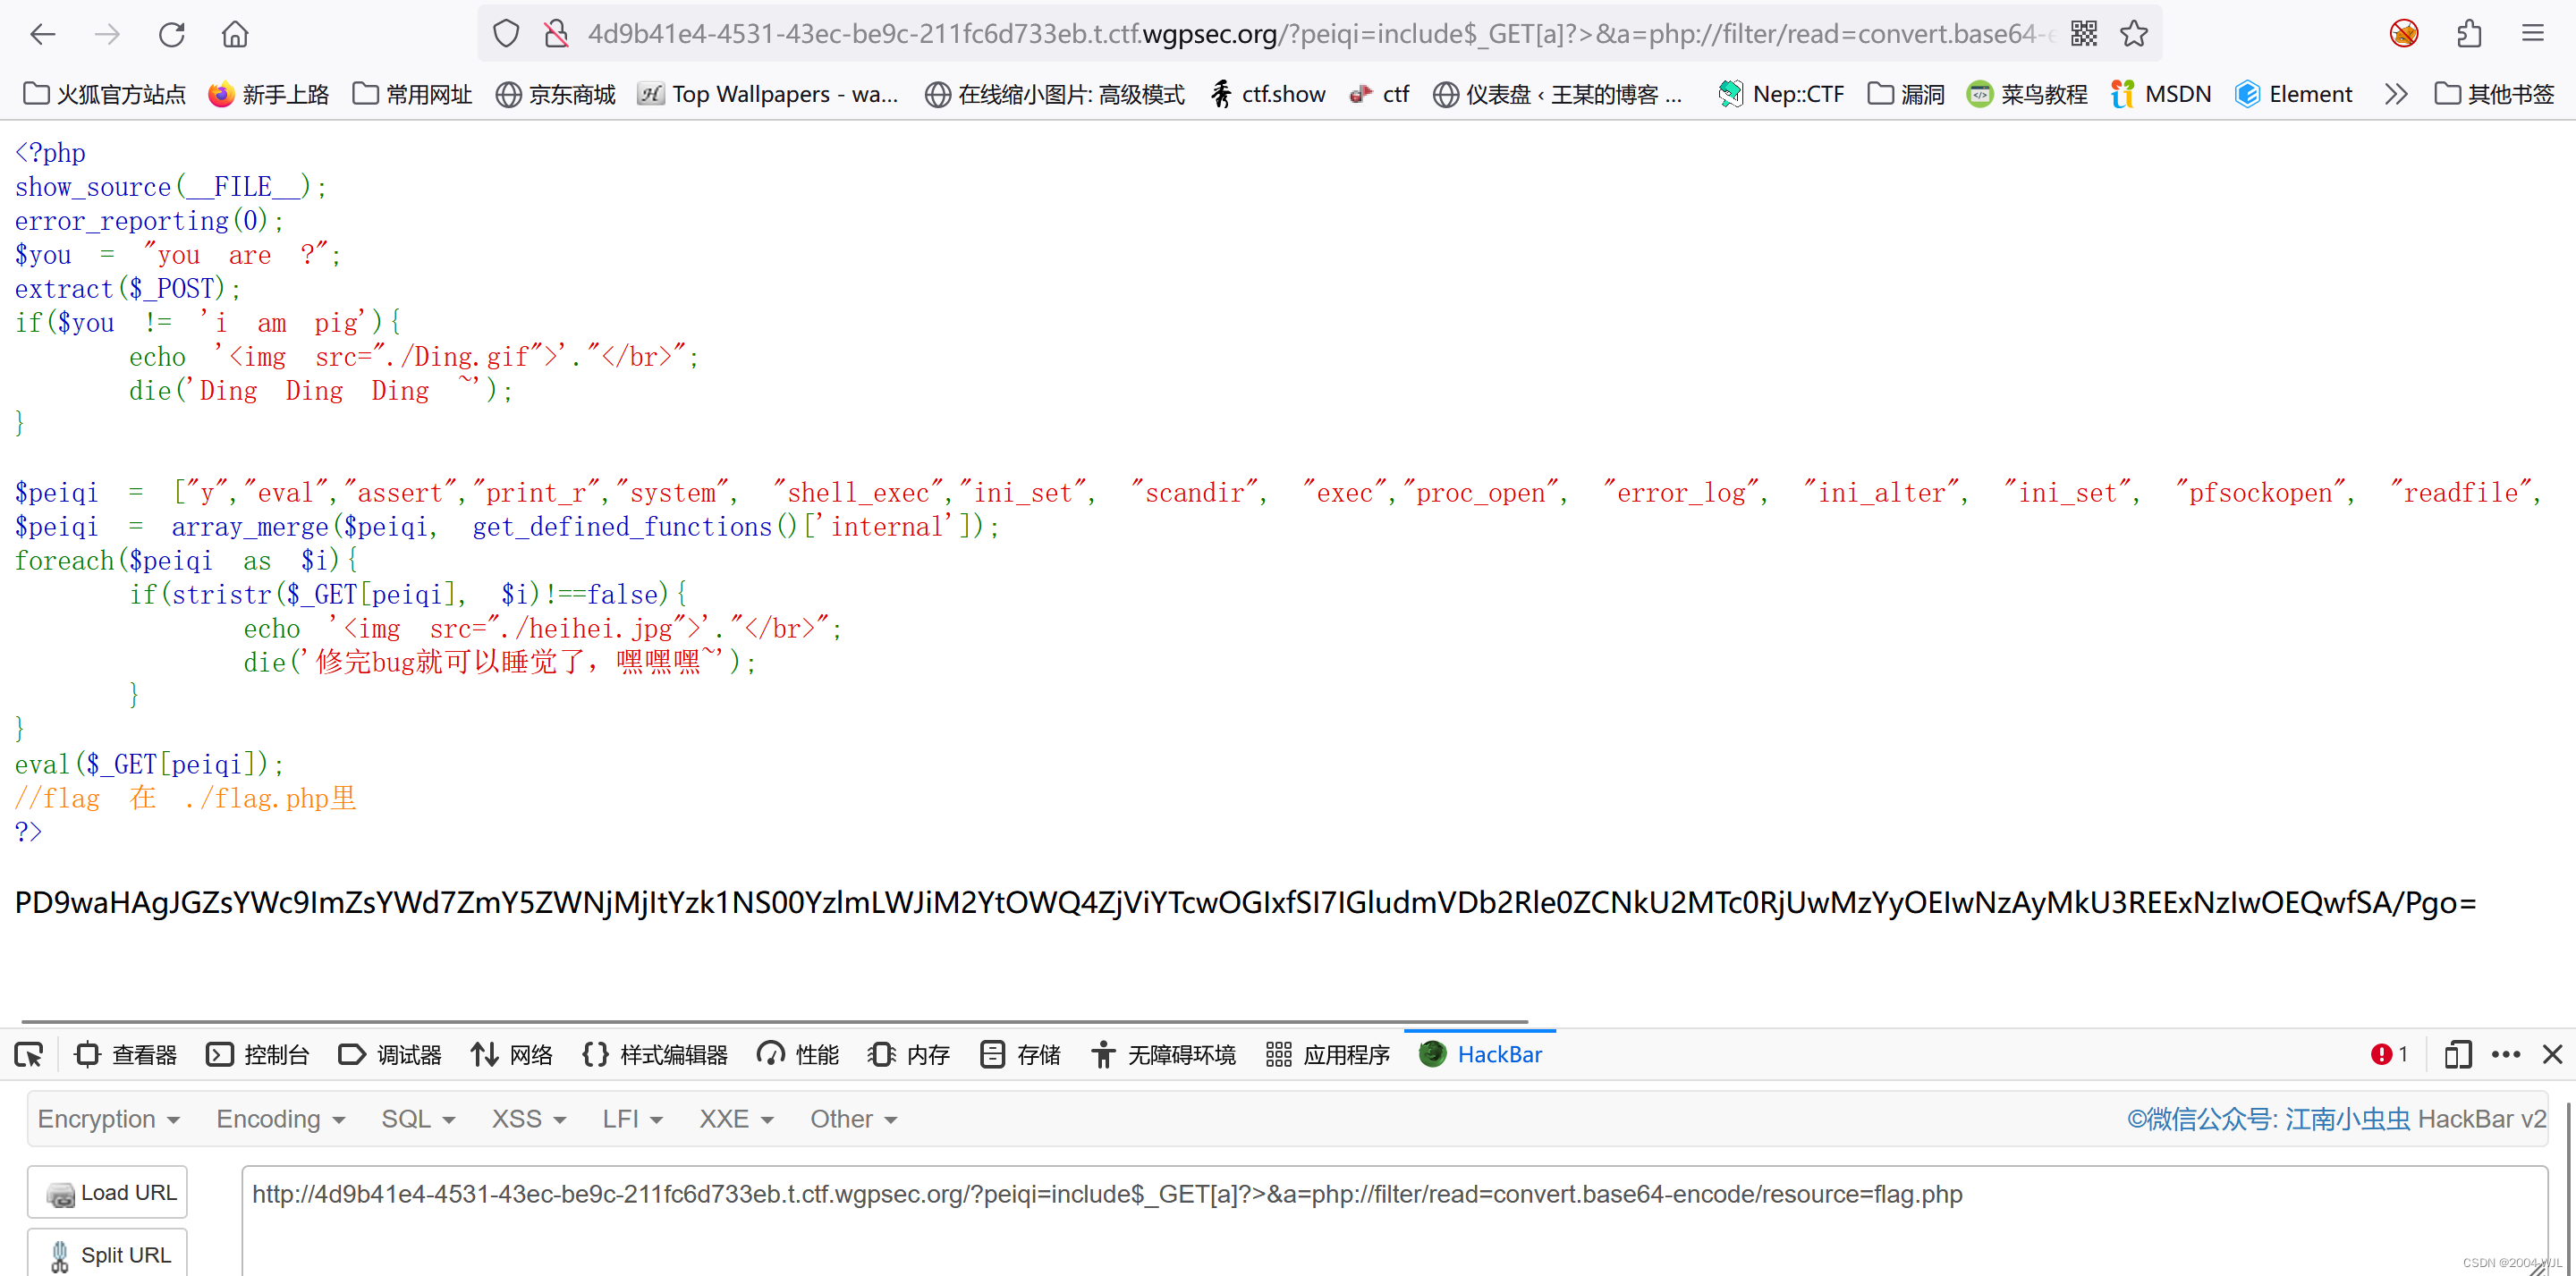Image resolution: width=2576 pixels, height=1276 pixels.
Task: Generate QR code for the current page
Action: coord(2083,33)
